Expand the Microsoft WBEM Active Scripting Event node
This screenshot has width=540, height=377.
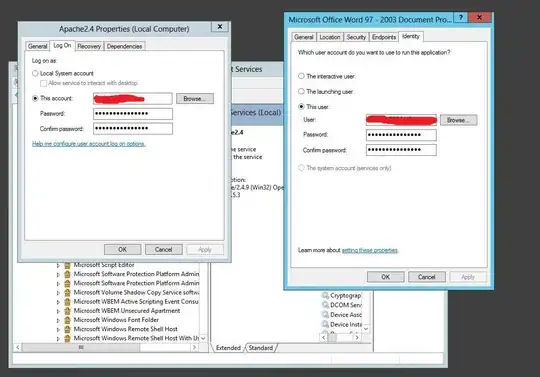click(x=58, y=302)
